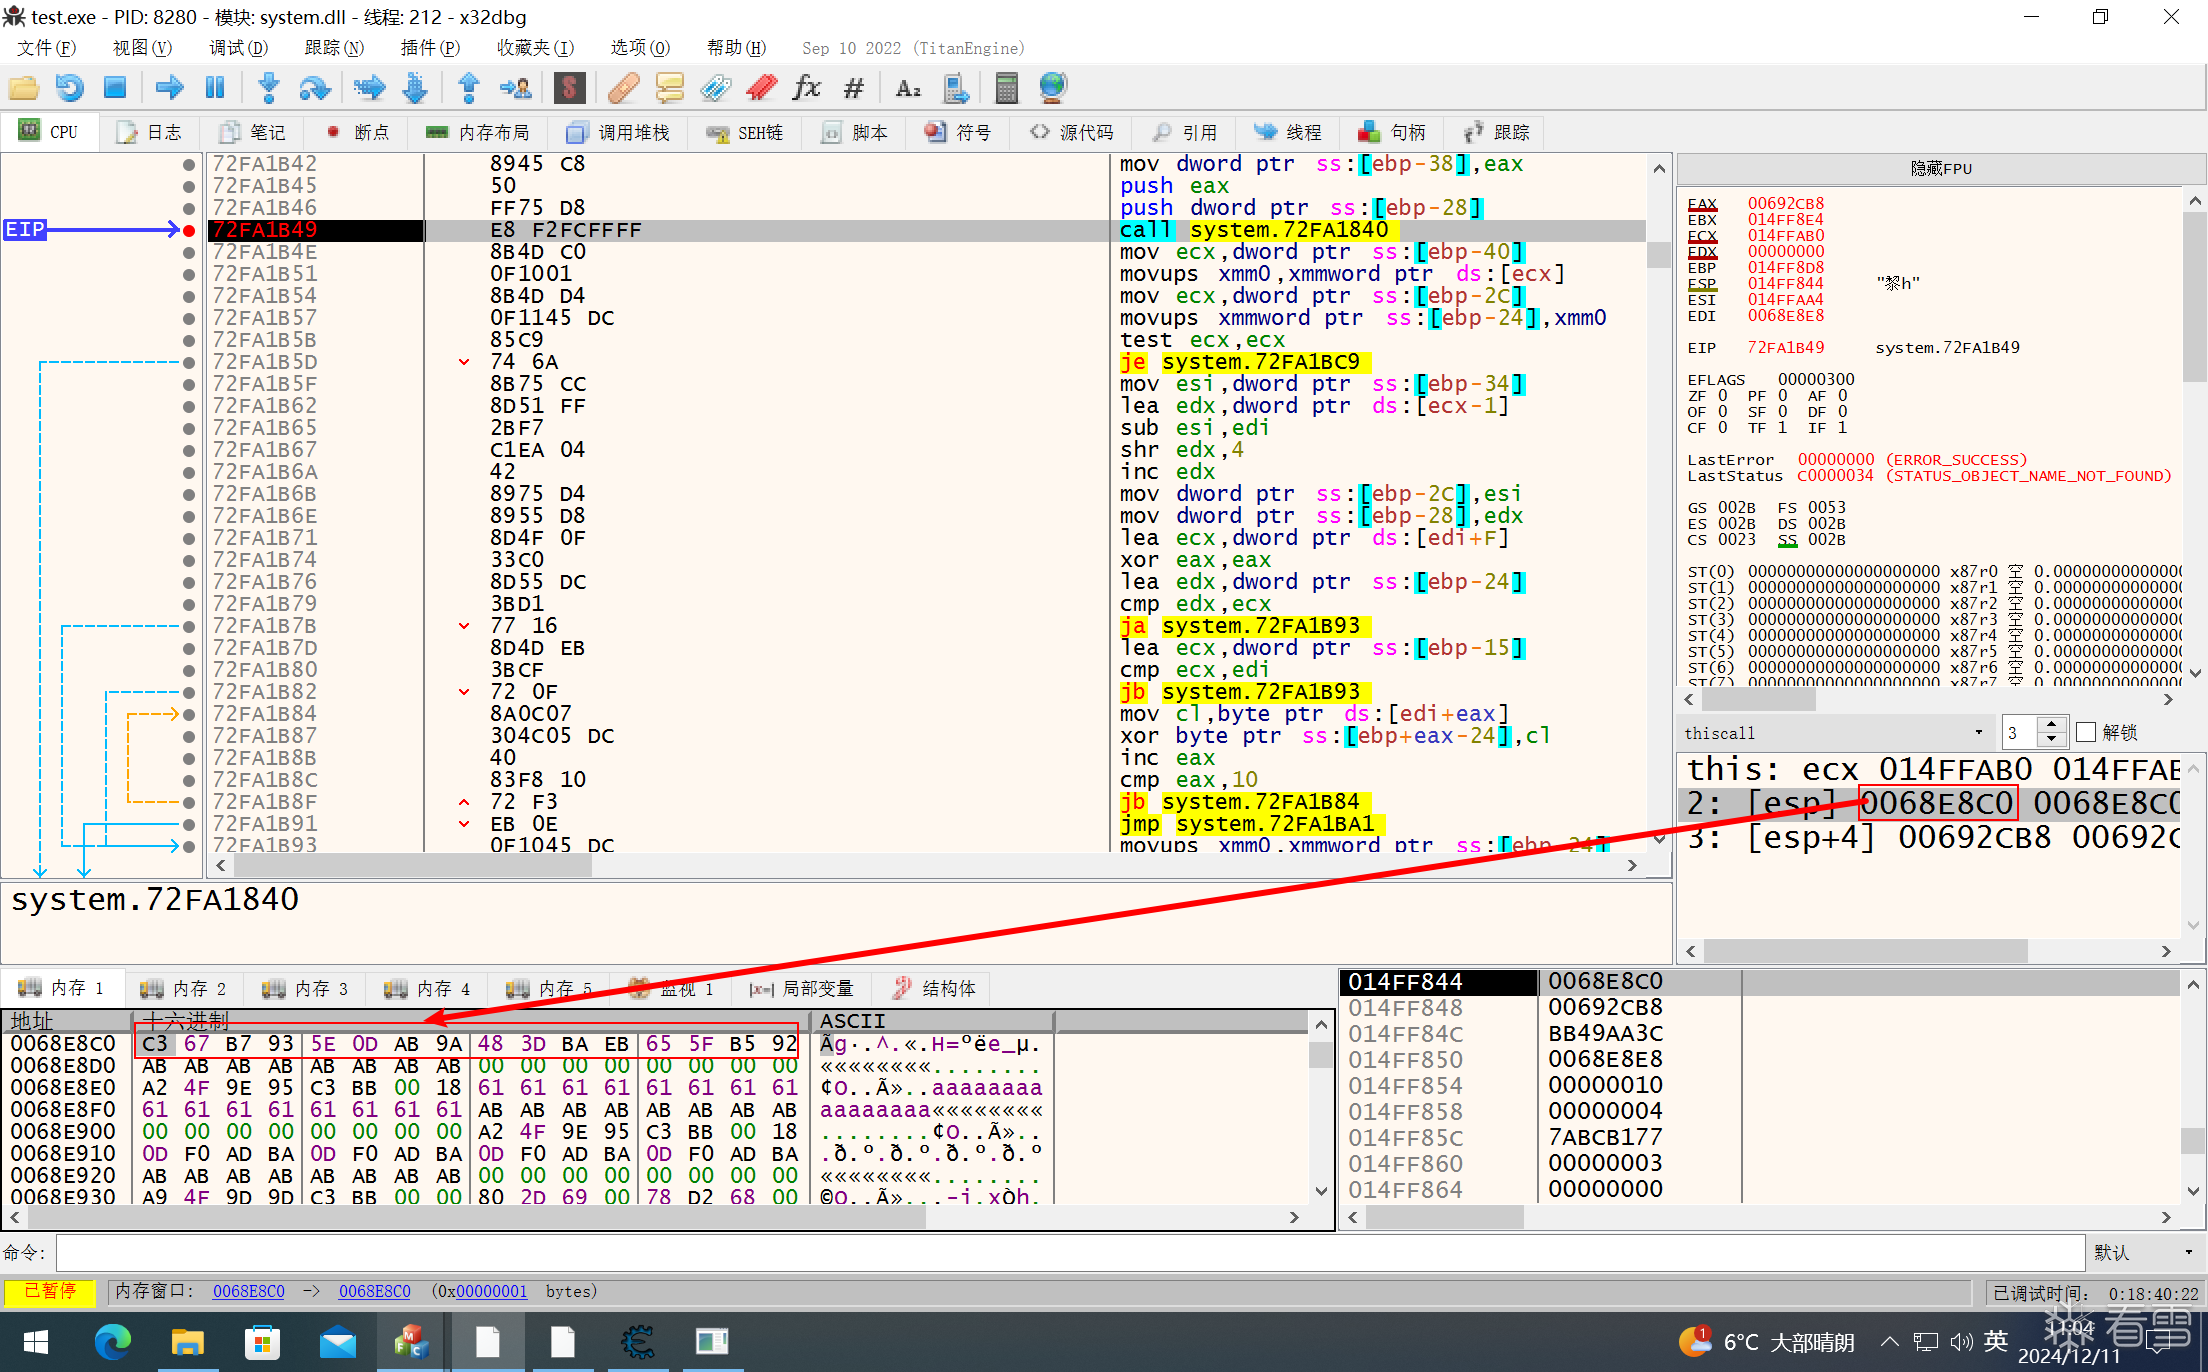Click the Restart debugging toolbar icon
This screenshot has width=2208, height=1372.
point(69,88)
